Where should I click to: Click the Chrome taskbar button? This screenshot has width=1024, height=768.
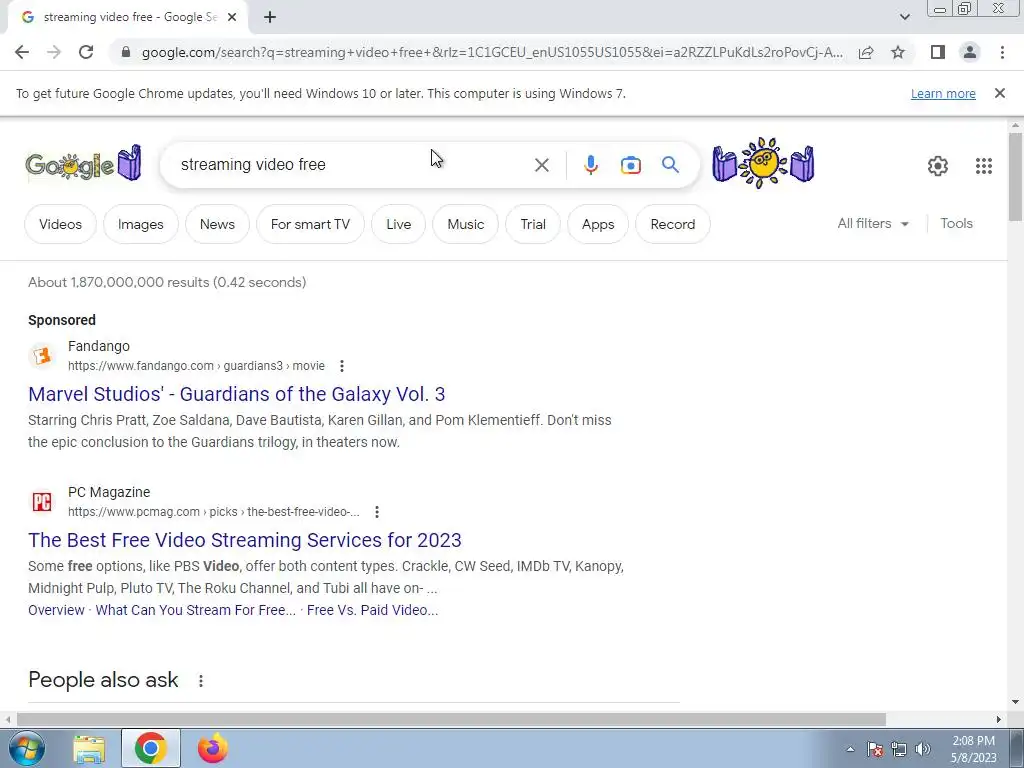point(151,749)
